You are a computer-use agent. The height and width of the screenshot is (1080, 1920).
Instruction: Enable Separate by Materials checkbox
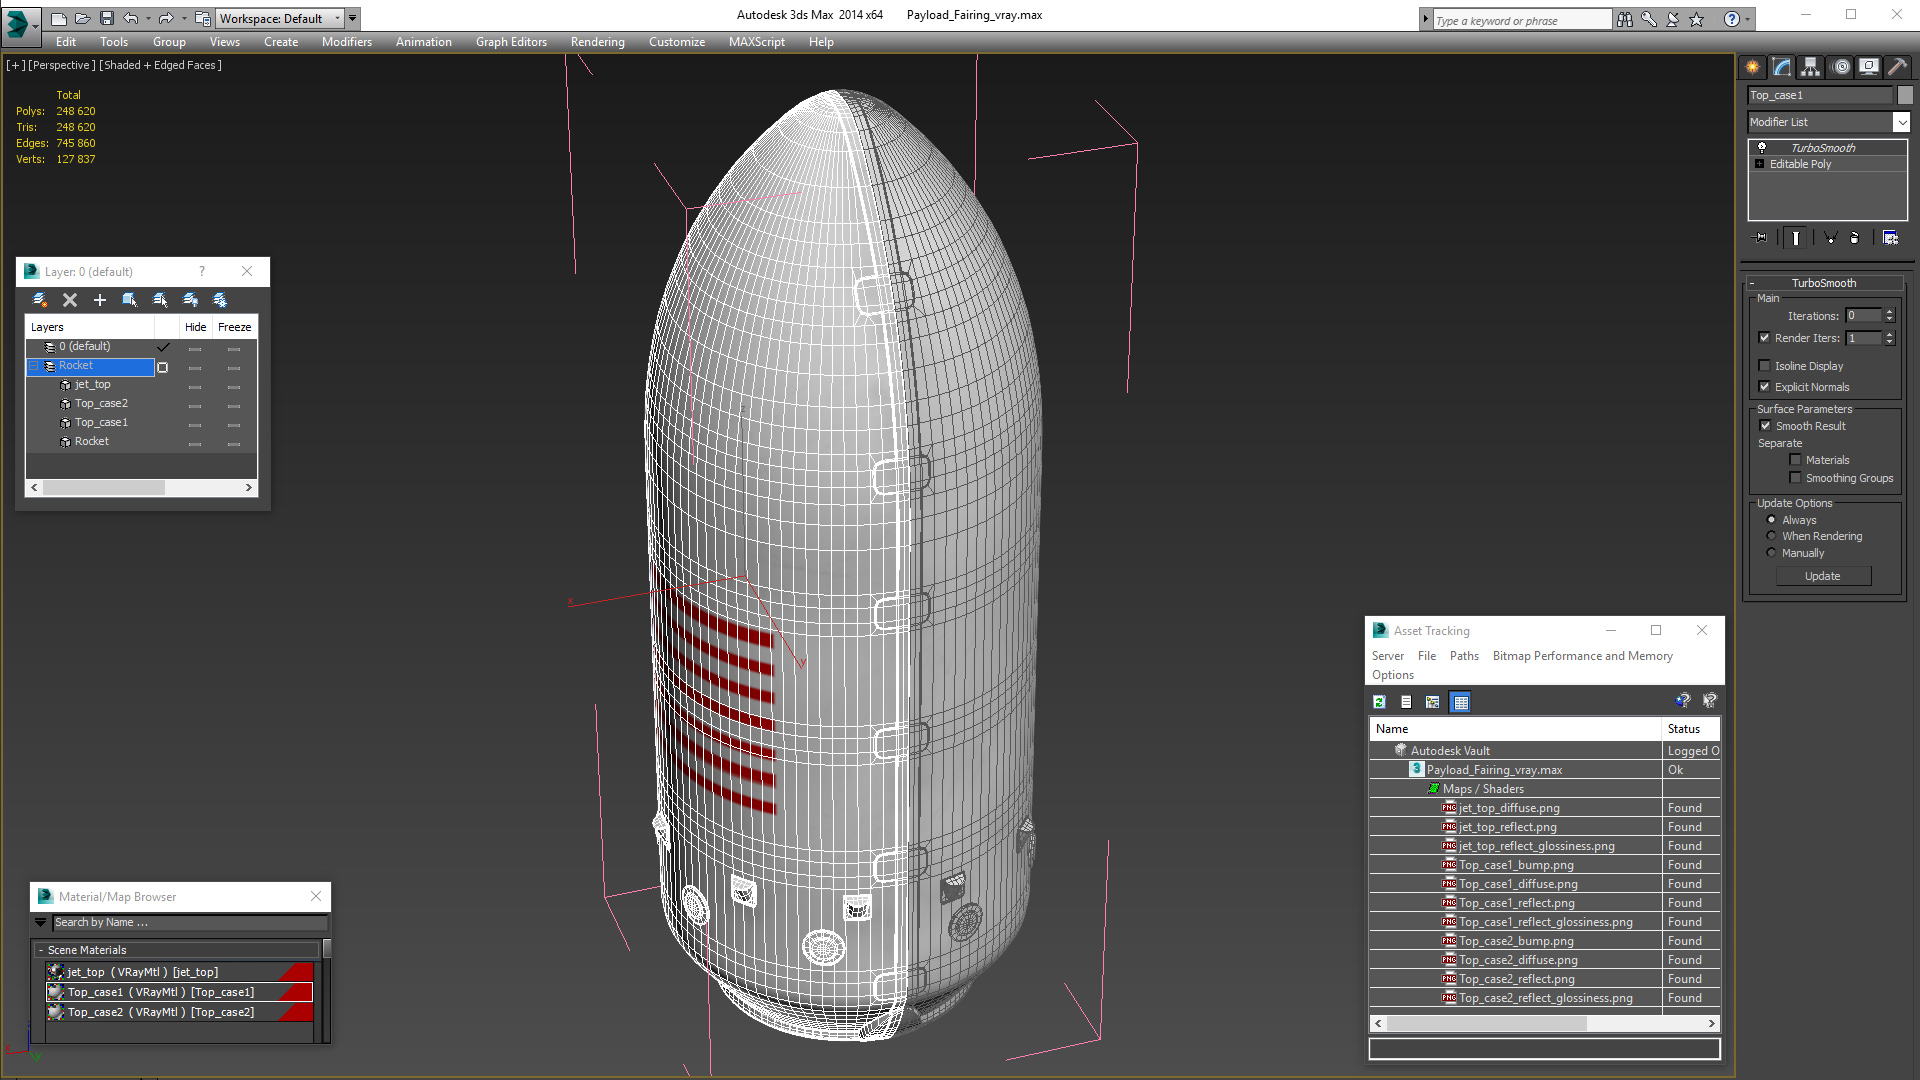(1796, 460)
